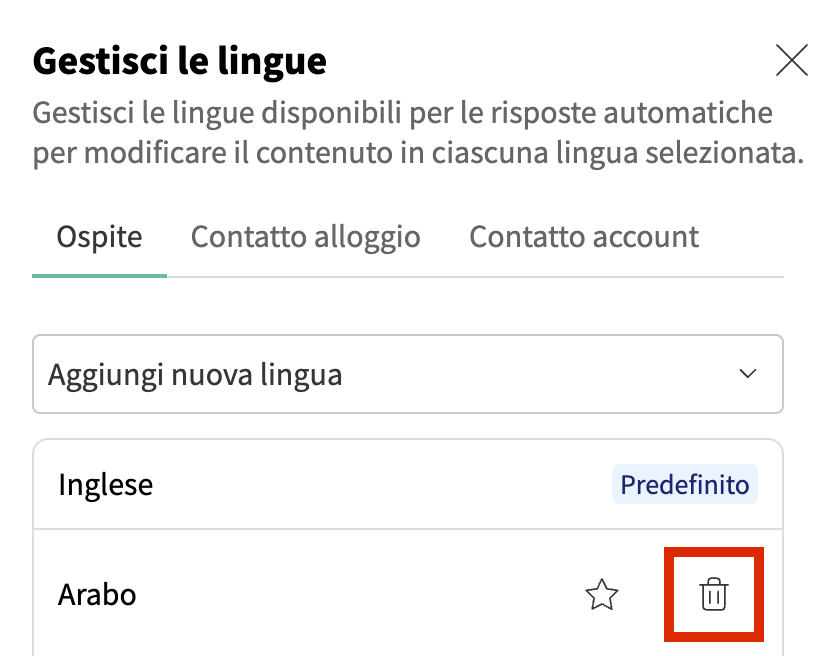The height and width of the screenshot is (656, 832).
Task: Close the Gestisci le lingue dialog
Action: pos(792,62)
